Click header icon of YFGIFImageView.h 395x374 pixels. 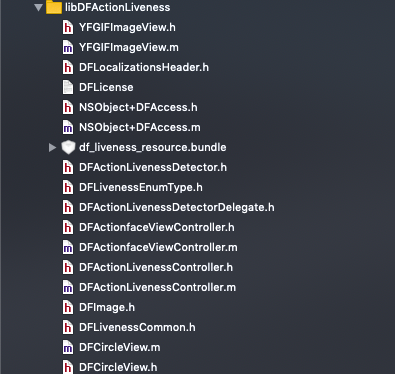68,27
